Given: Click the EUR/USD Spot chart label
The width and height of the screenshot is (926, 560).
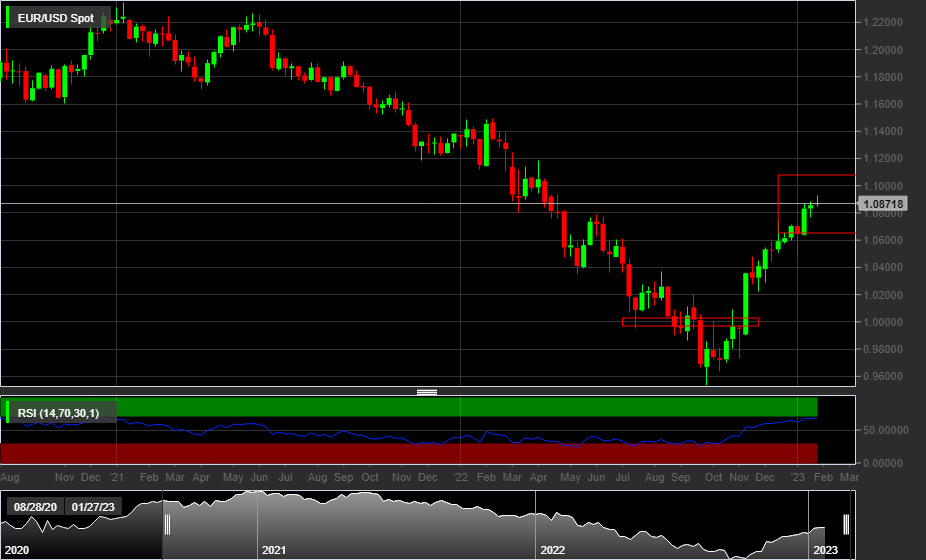Looking at the screenshot, I should point(56,18).
